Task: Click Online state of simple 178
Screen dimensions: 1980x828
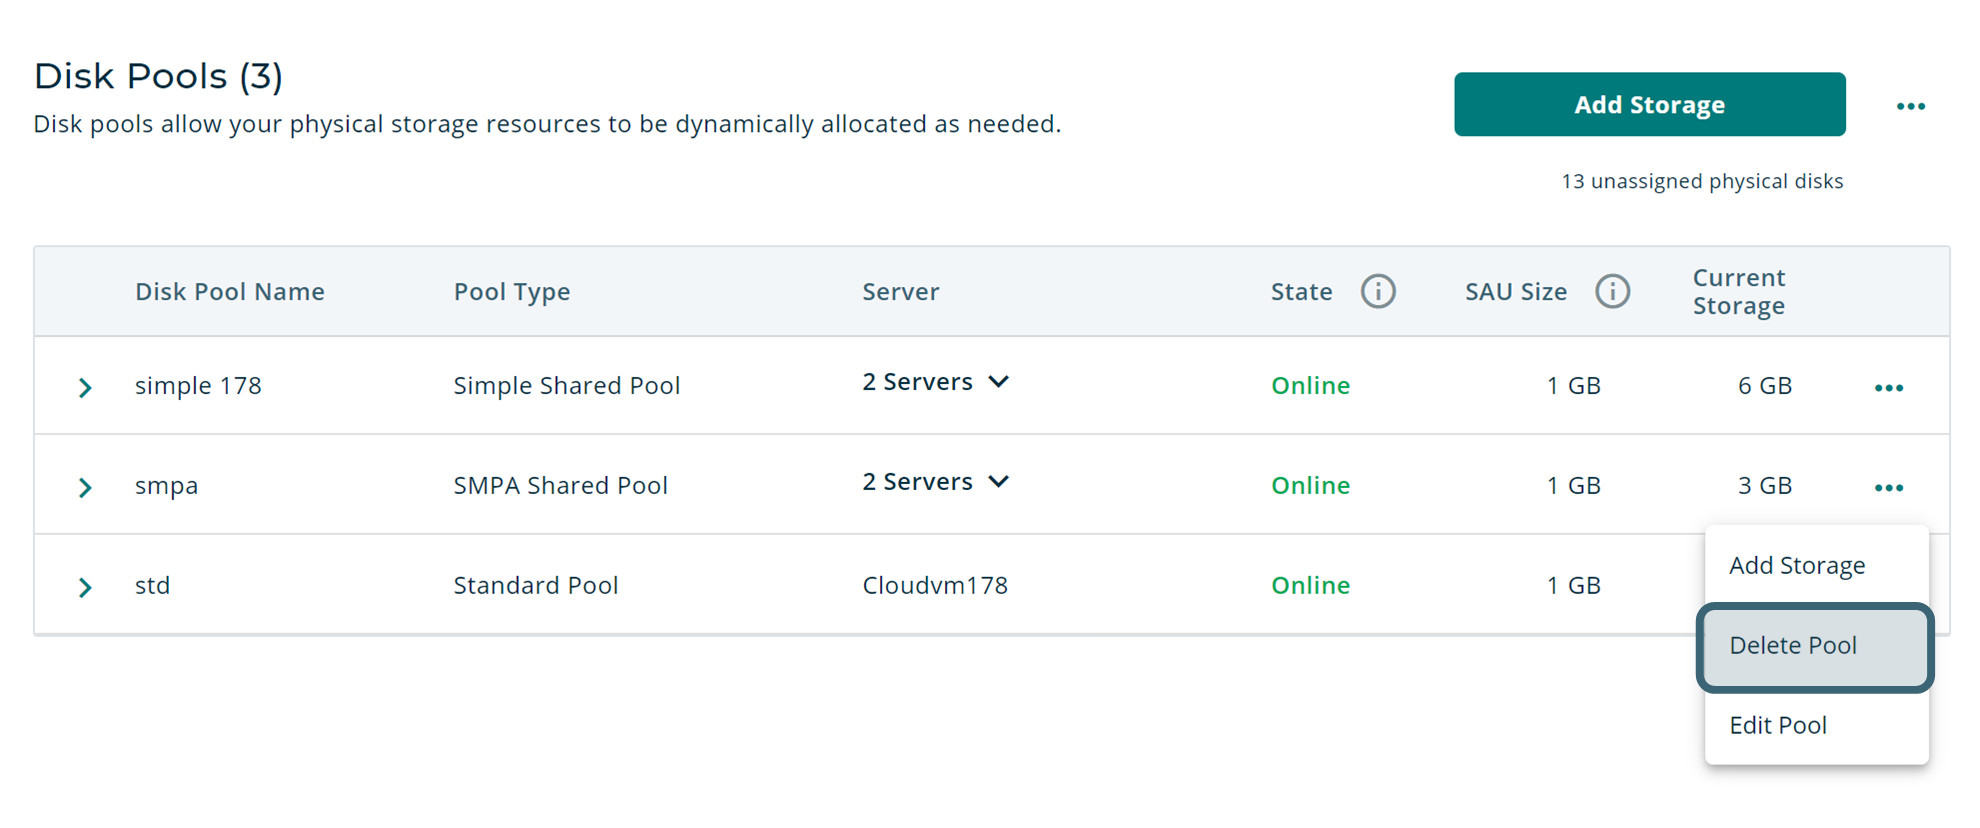Action: (1310, 386)
